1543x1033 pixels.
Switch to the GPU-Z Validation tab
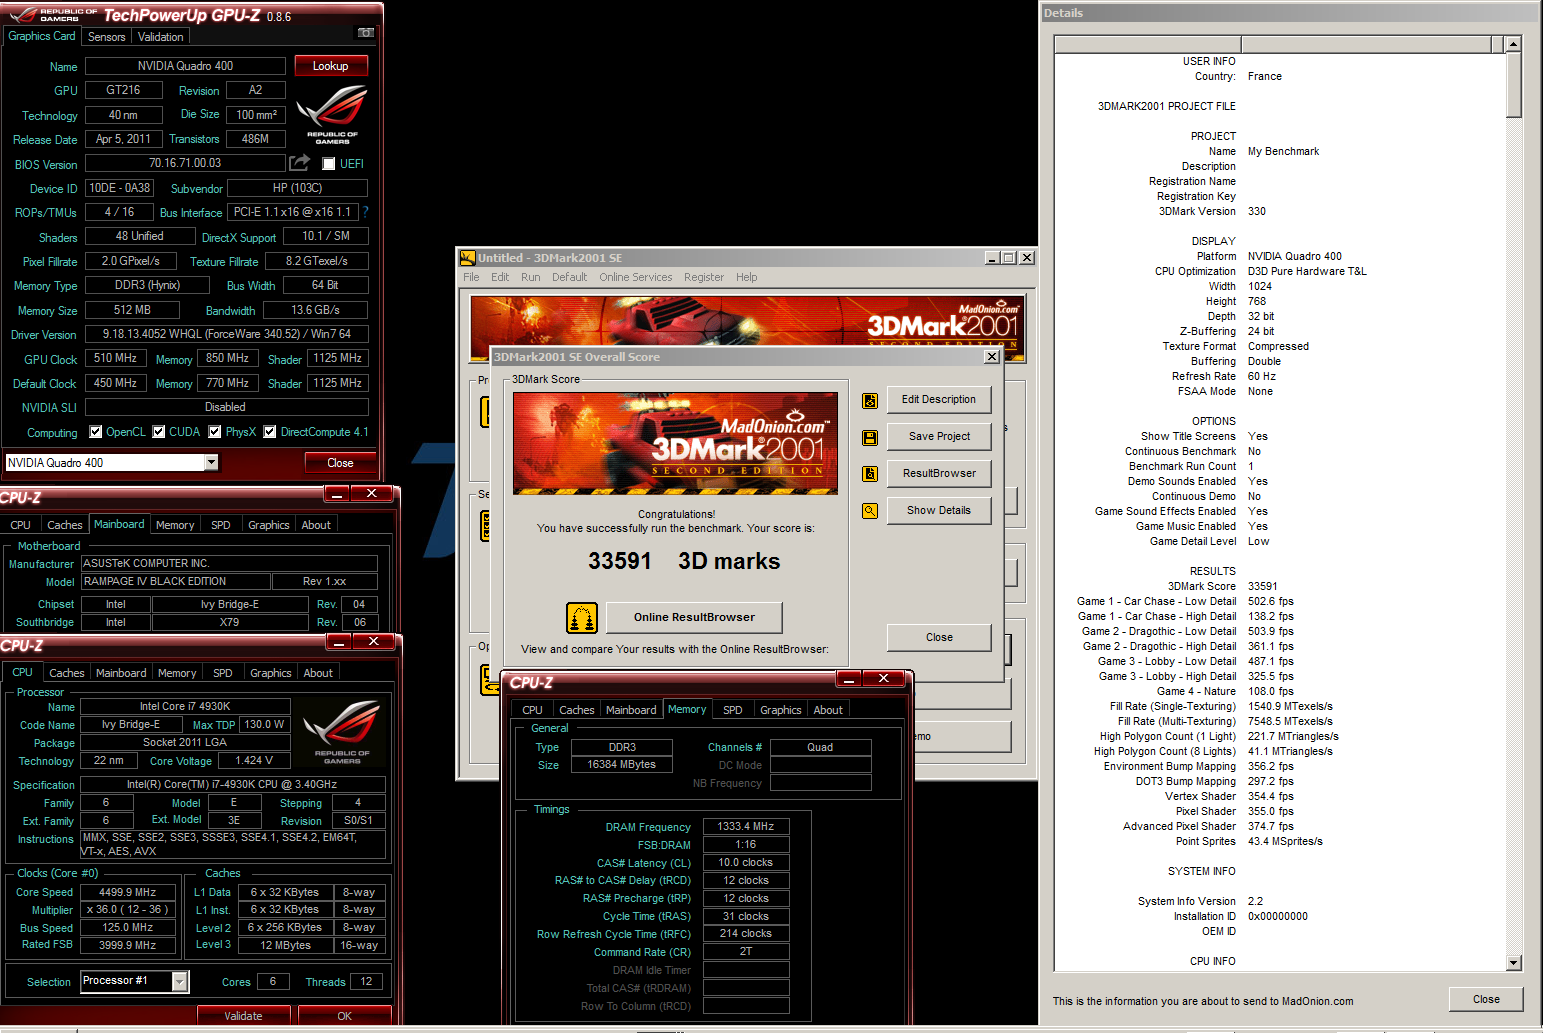(x=161, y=37)
